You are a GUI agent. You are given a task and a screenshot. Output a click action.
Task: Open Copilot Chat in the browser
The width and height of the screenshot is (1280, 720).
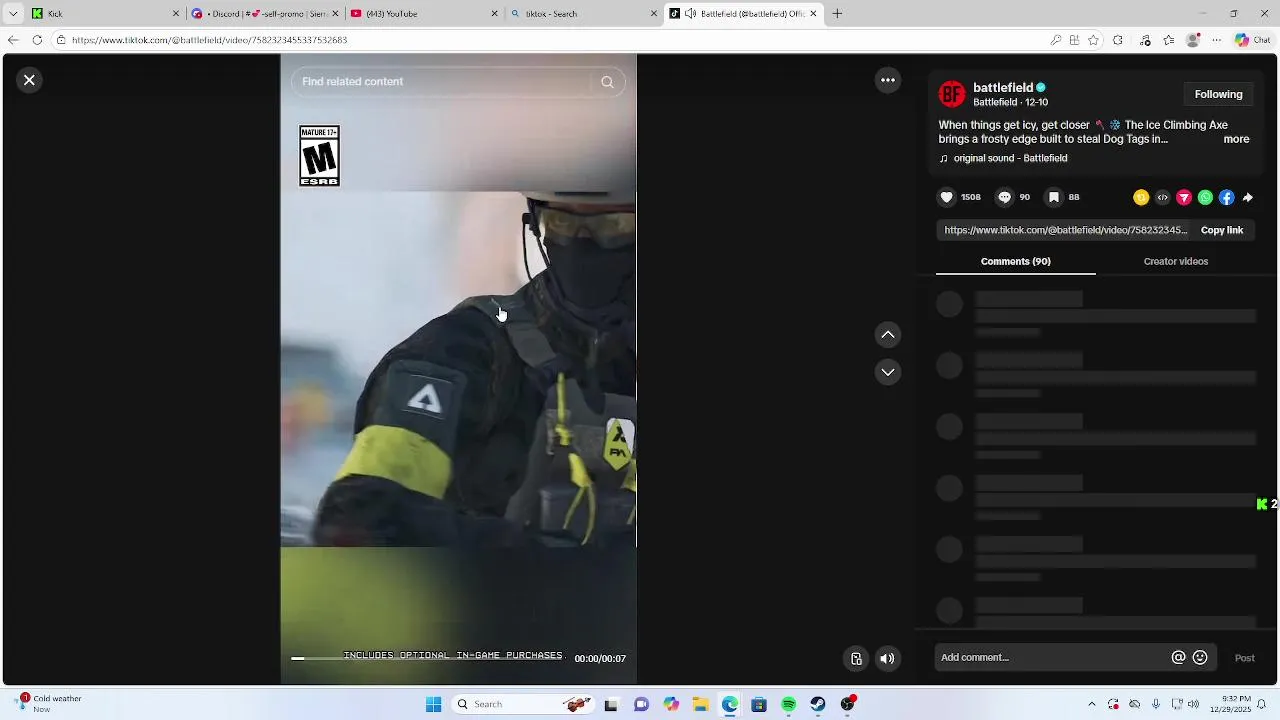tap(1255, 40)
